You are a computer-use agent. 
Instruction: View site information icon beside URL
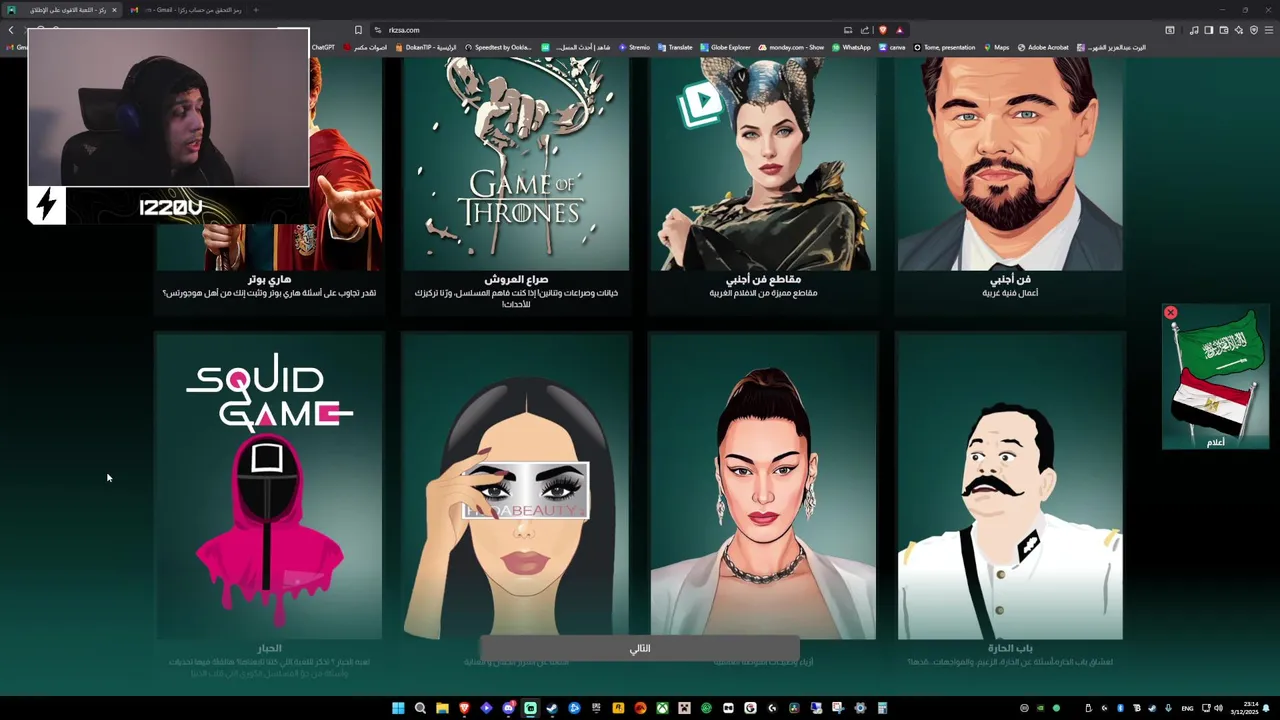click(378, 30)
